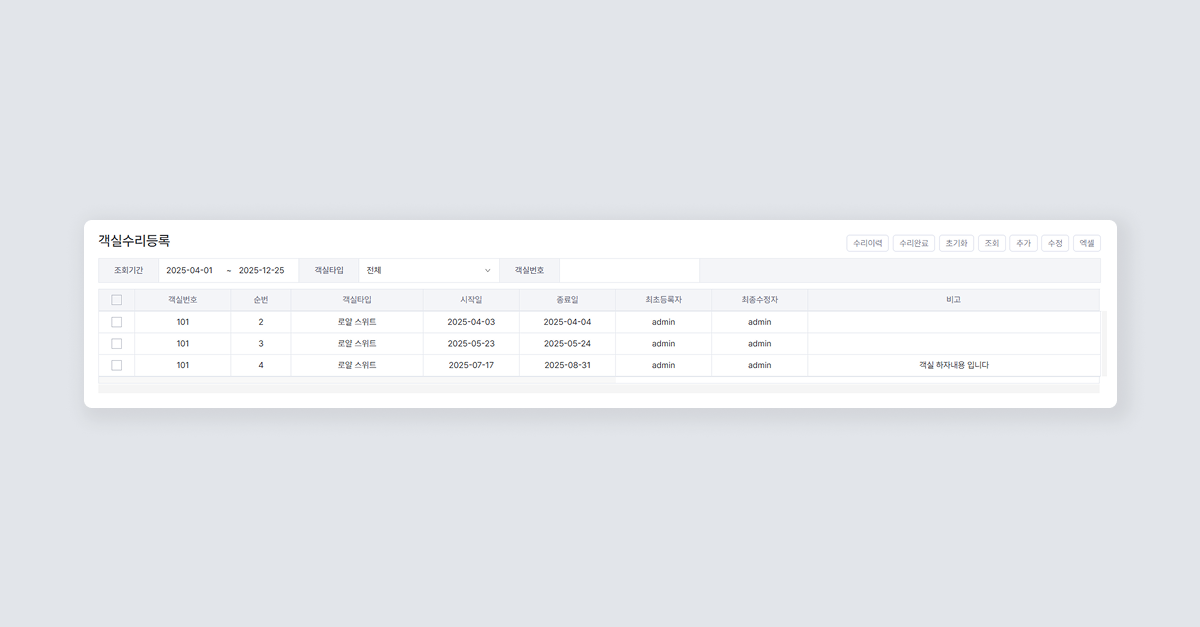Click the 수리완료 button
The width and height of the screenshot is (1200, 627).
[914, 243]
